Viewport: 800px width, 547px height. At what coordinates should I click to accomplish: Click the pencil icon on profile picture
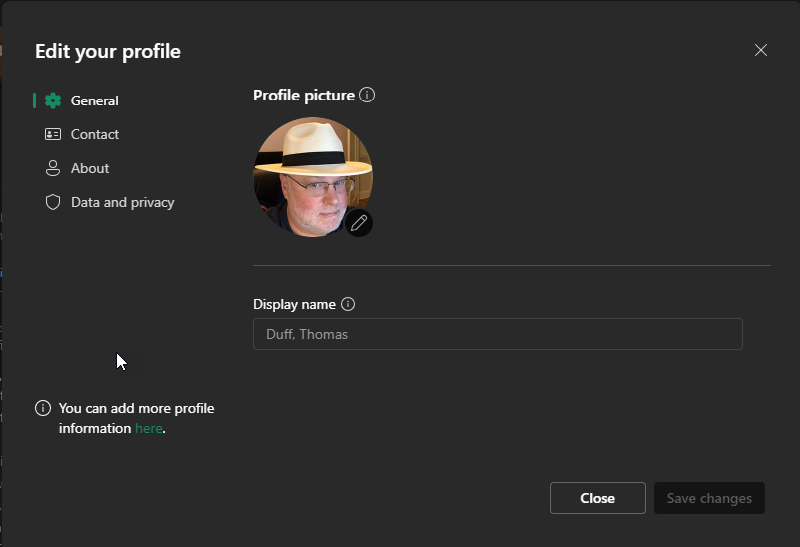pos(359,223)
